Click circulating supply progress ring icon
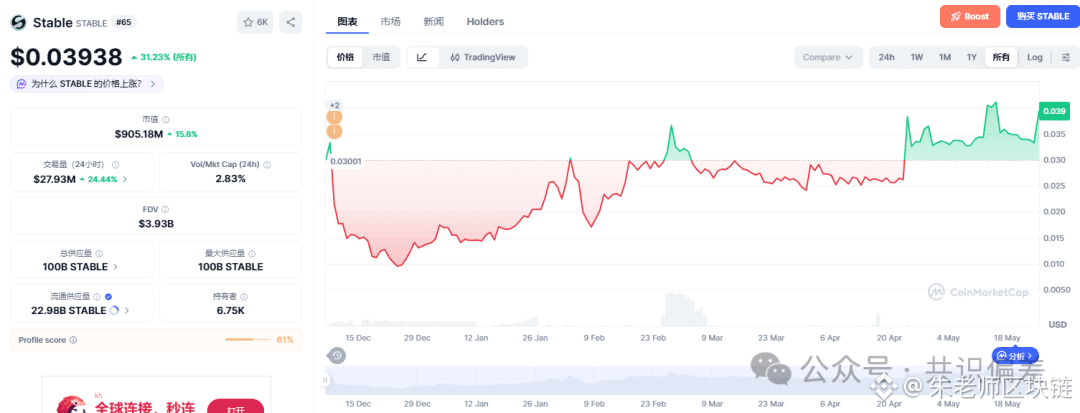1080x413 pixels. tap(114, 310)
